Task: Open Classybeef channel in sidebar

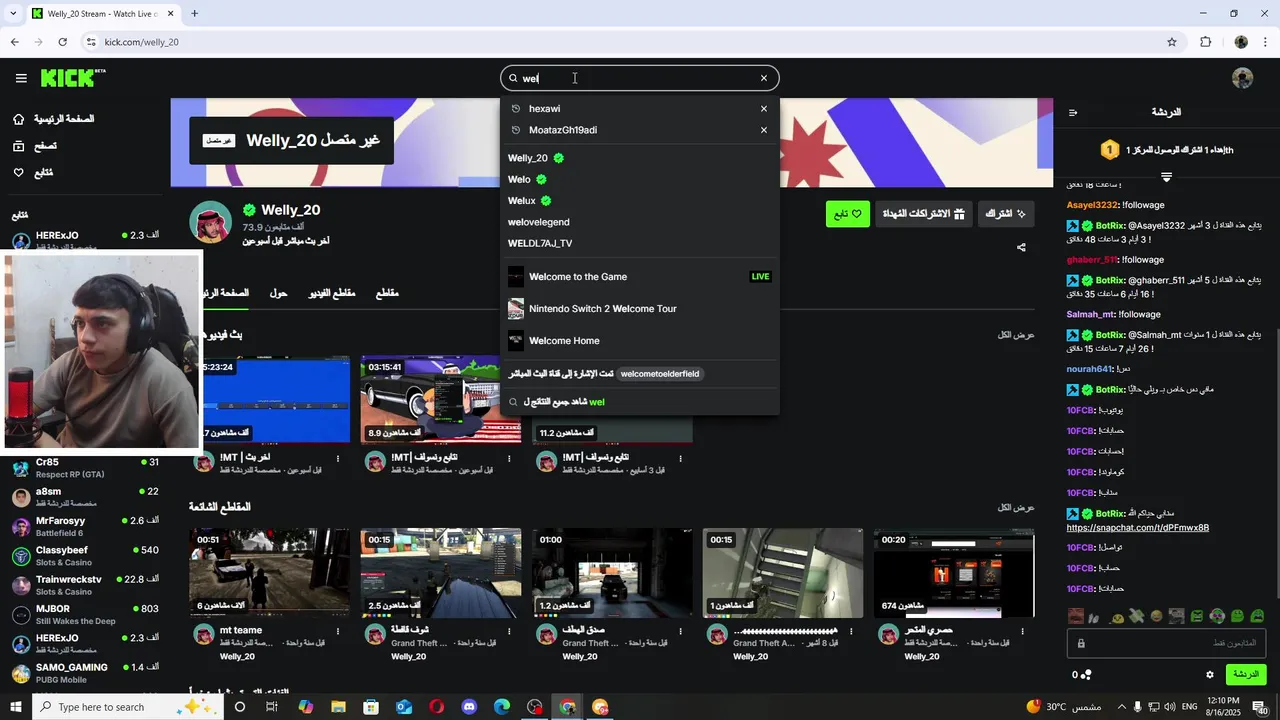Action: click(x=84, y=556)
